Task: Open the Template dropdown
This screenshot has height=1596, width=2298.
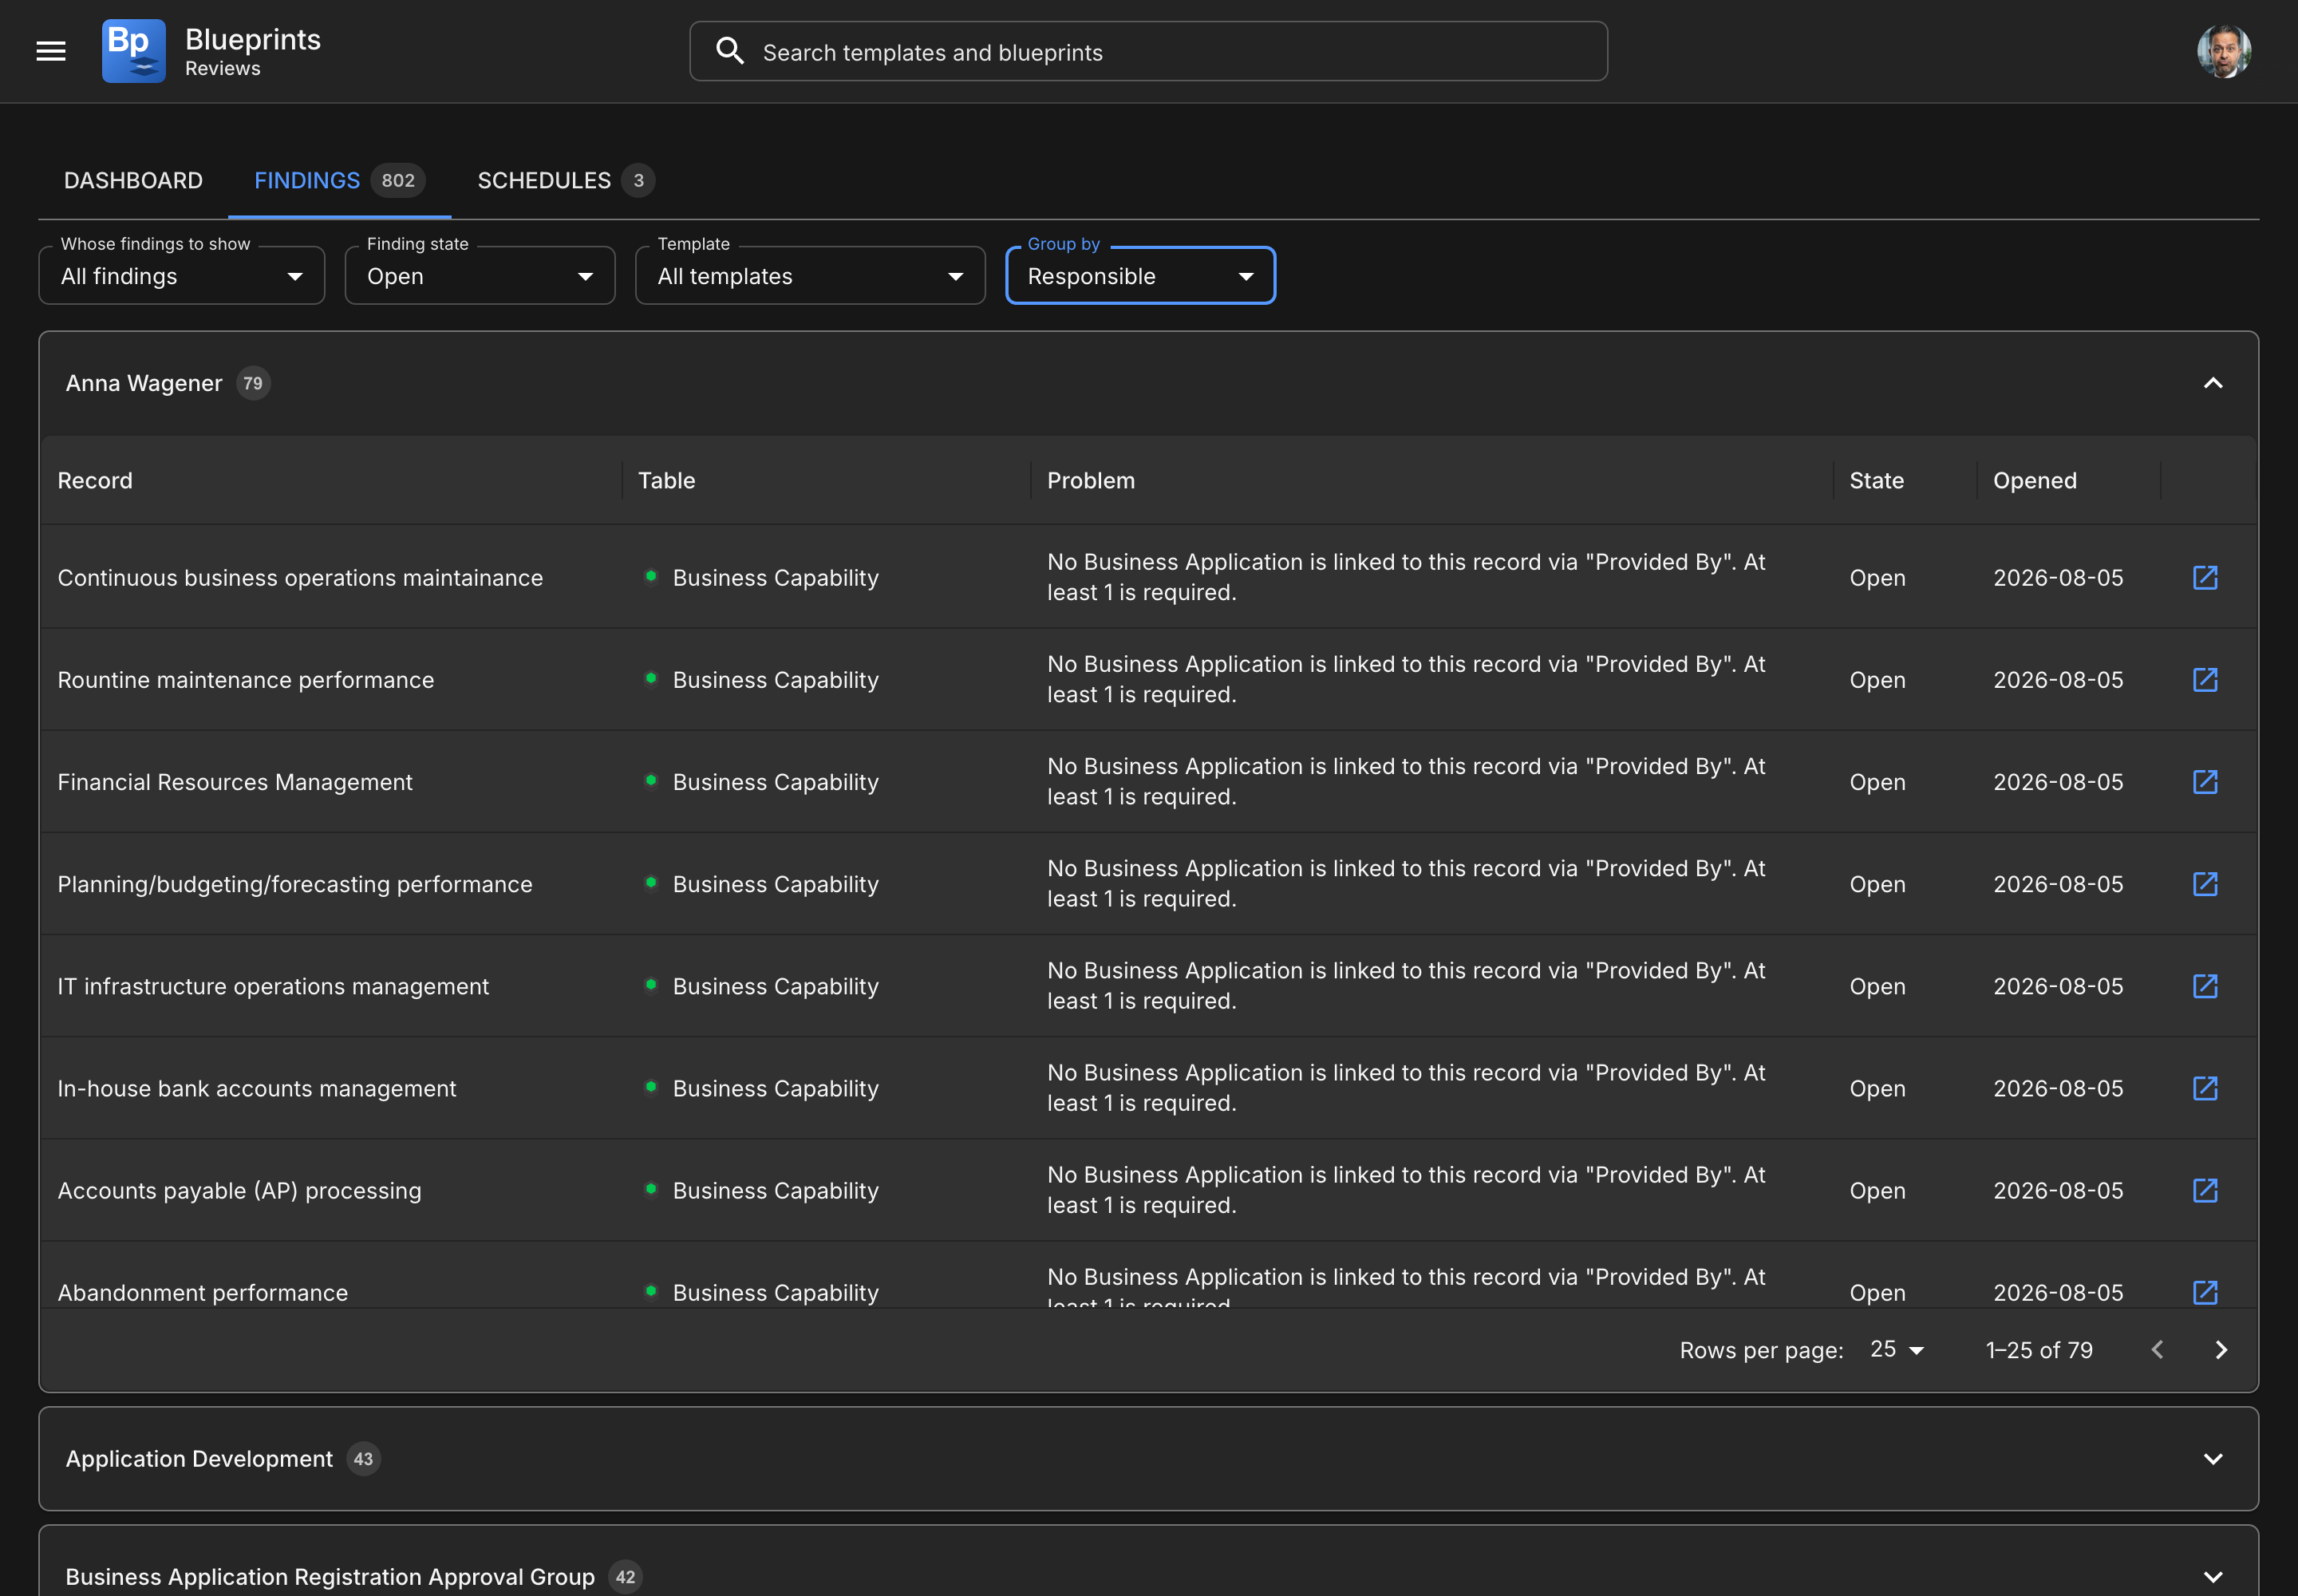Action: (x=810, y=276)
